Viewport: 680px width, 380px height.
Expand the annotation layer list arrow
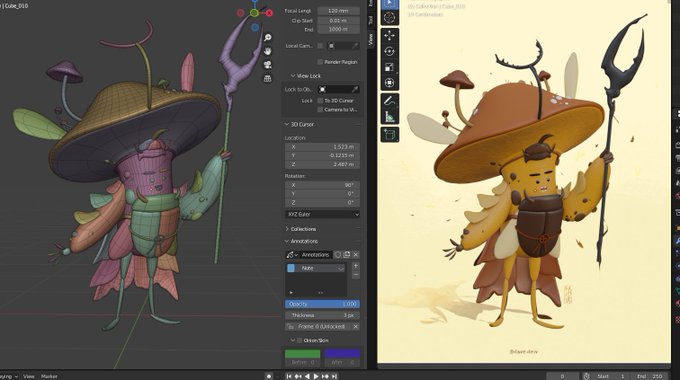[x=291, y=292]
